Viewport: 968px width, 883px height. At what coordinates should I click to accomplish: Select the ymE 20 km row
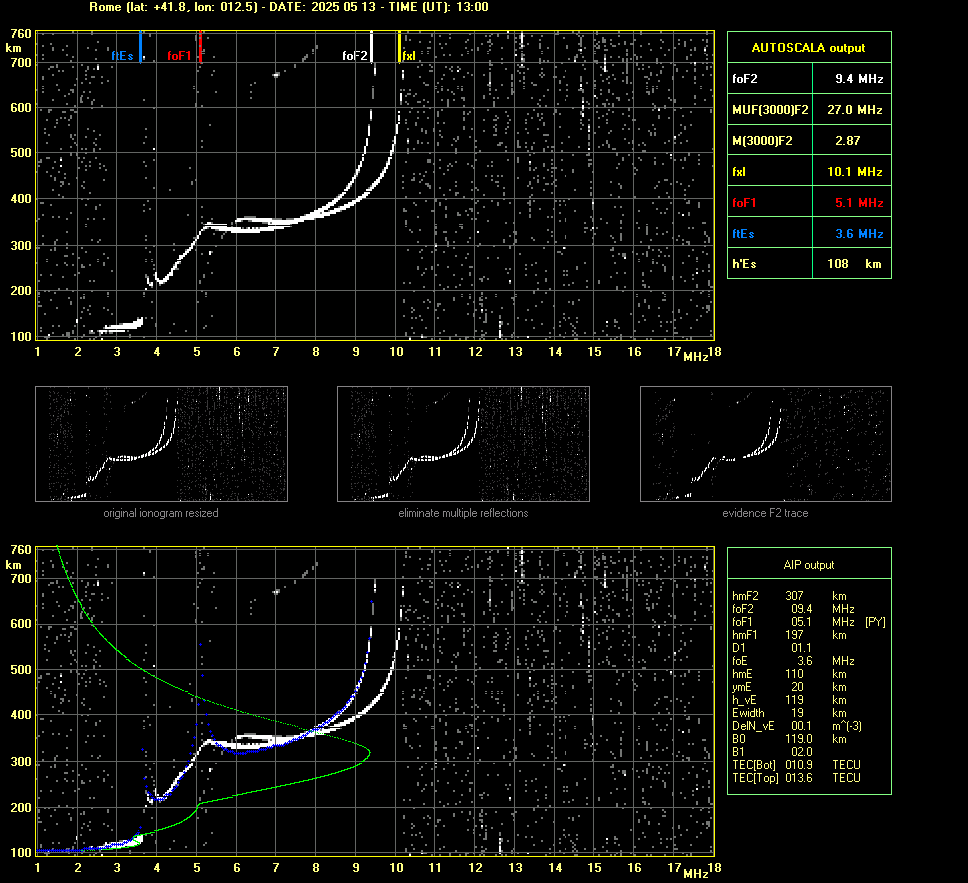789,687
